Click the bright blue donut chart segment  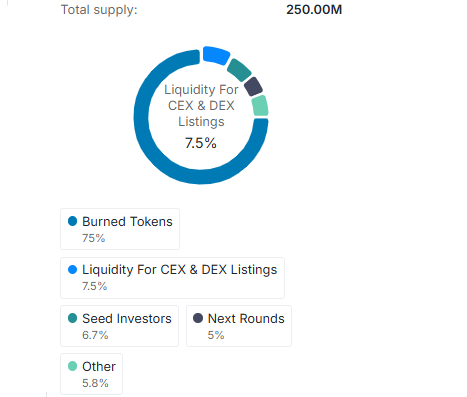pyautogui.click(x=216, y=55)
